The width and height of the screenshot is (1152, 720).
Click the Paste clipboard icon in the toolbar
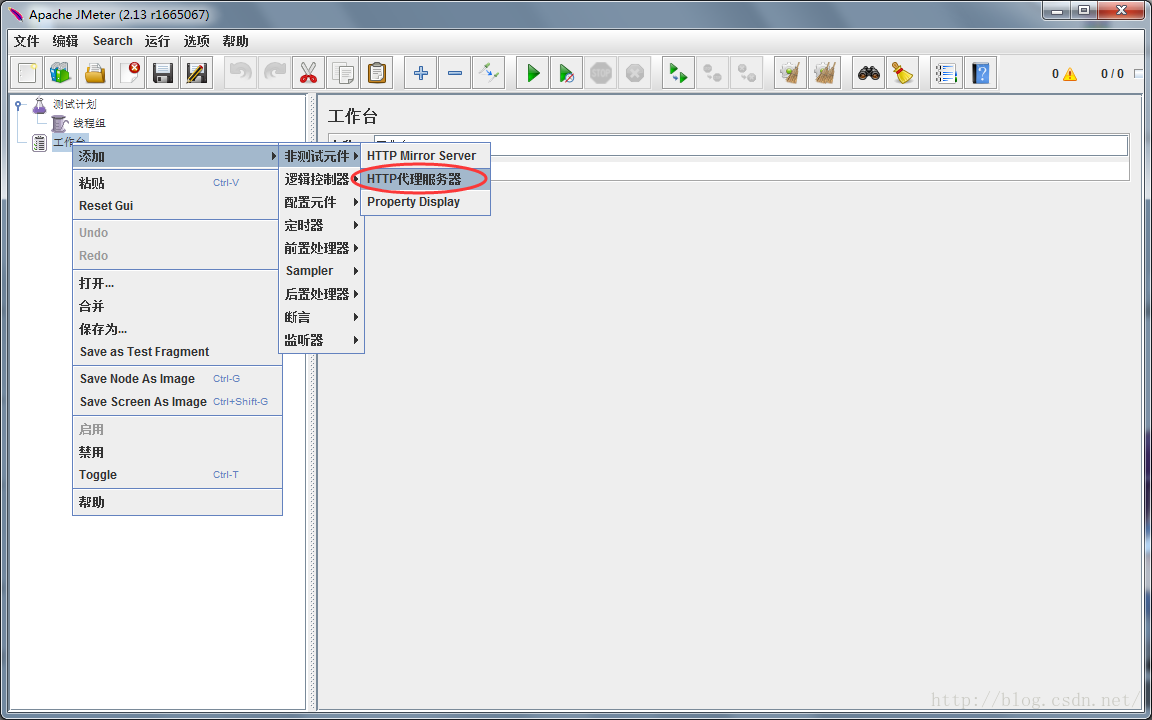pos(375,73)
